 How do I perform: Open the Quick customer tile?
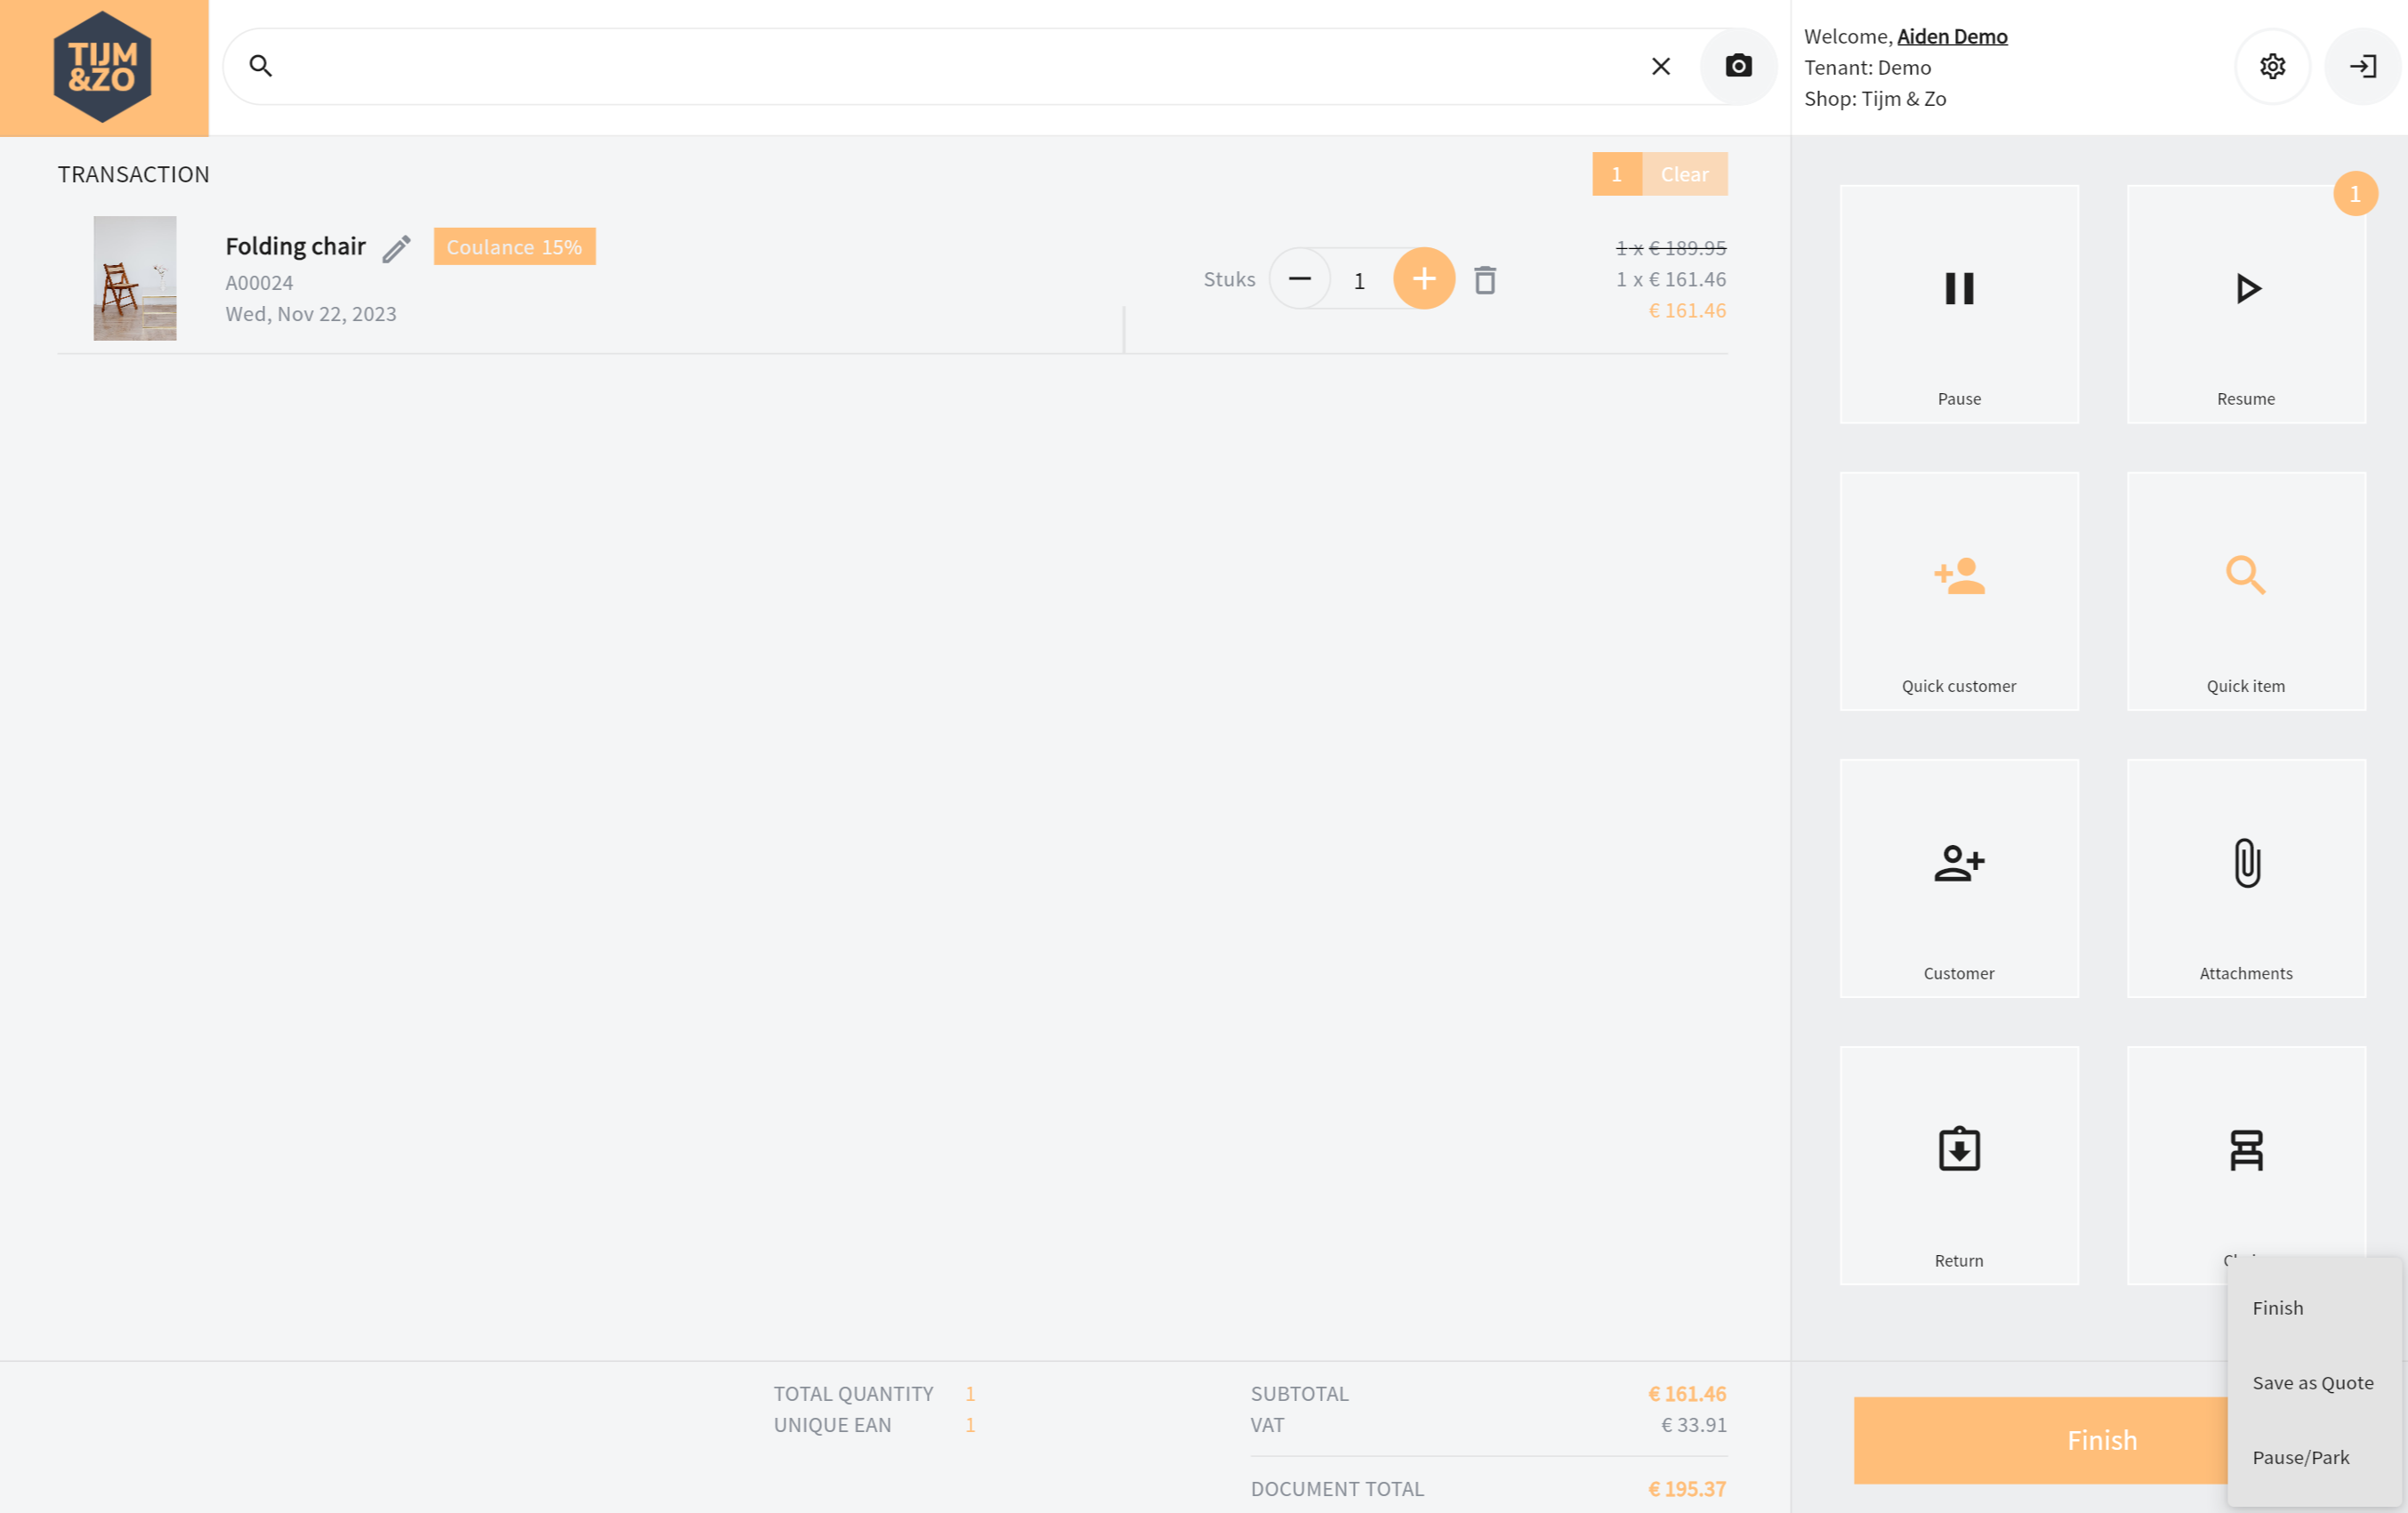click(1958, 590)
